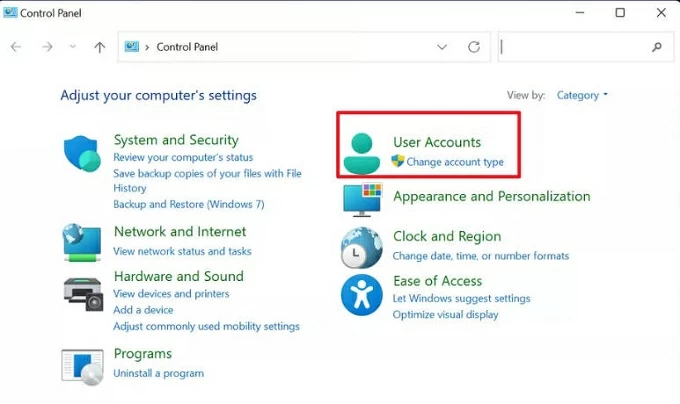Select Optimize visual display link
Viewport: 680px width, 404px height.
point(445,315)
